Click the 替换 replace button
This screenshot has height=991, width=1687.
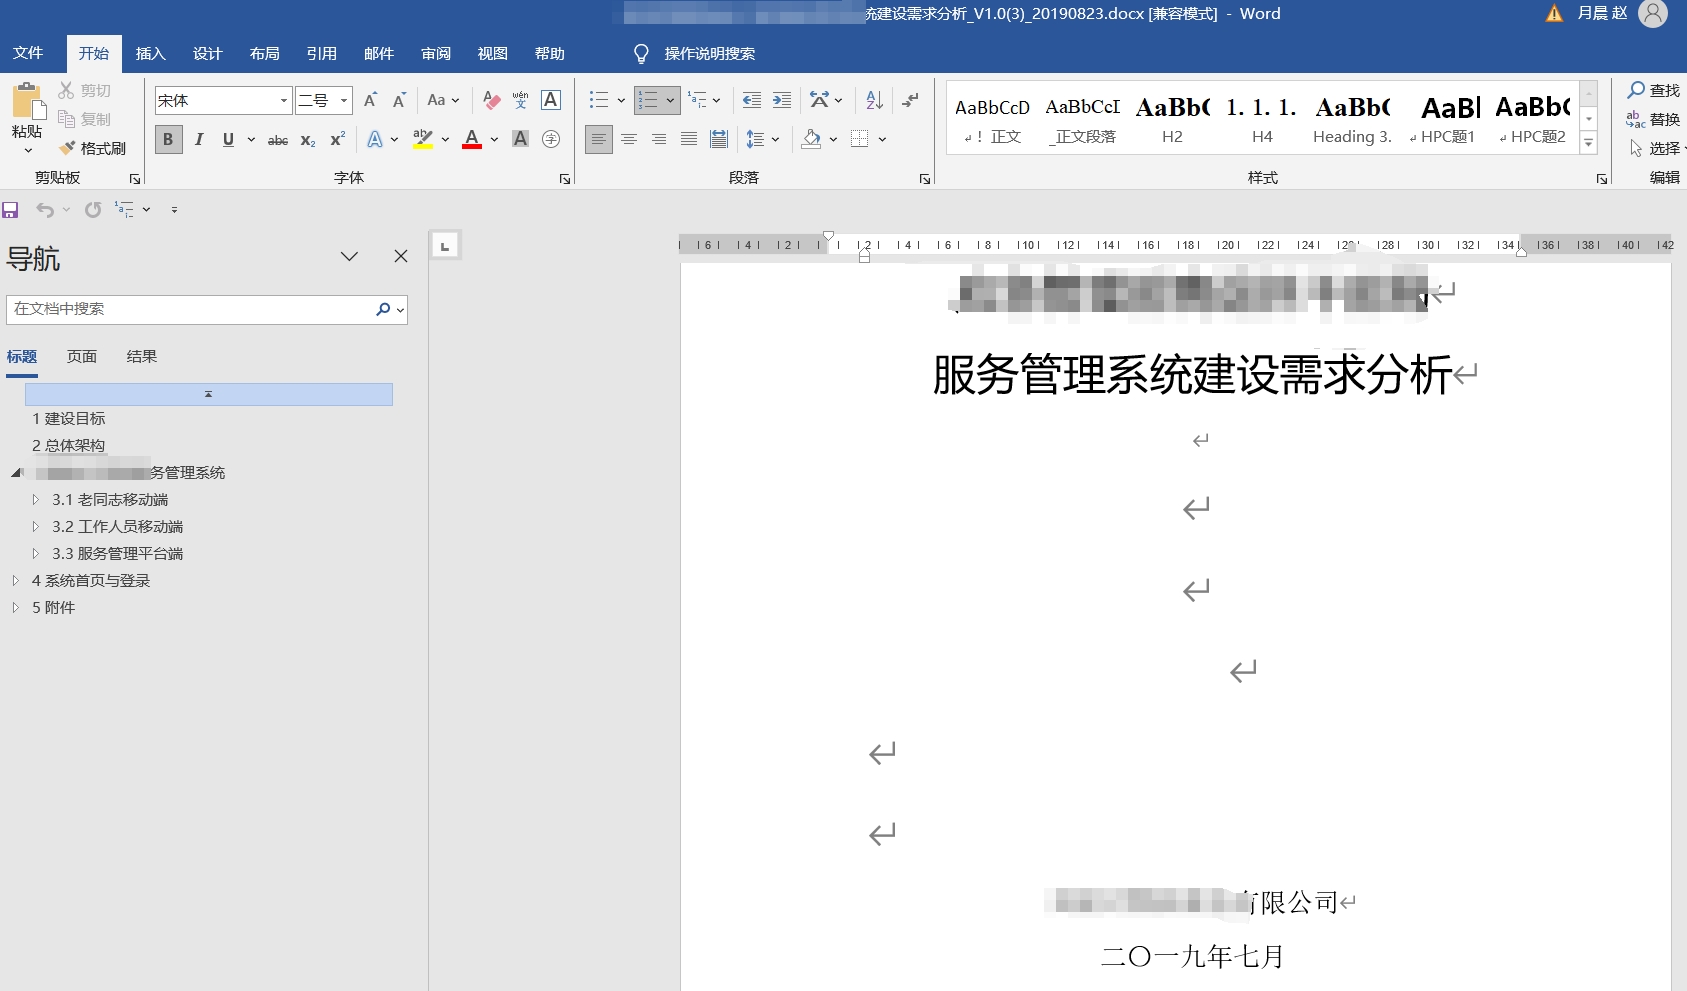[1654, 119]
